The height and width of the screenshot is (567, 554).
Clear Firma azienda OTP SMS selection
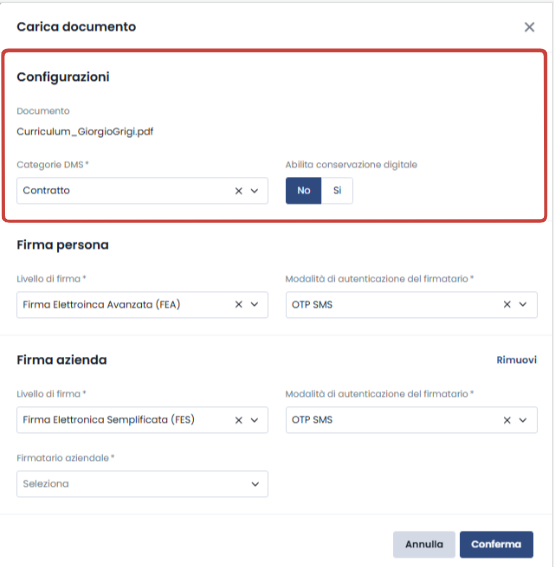[x=507, y=420]
